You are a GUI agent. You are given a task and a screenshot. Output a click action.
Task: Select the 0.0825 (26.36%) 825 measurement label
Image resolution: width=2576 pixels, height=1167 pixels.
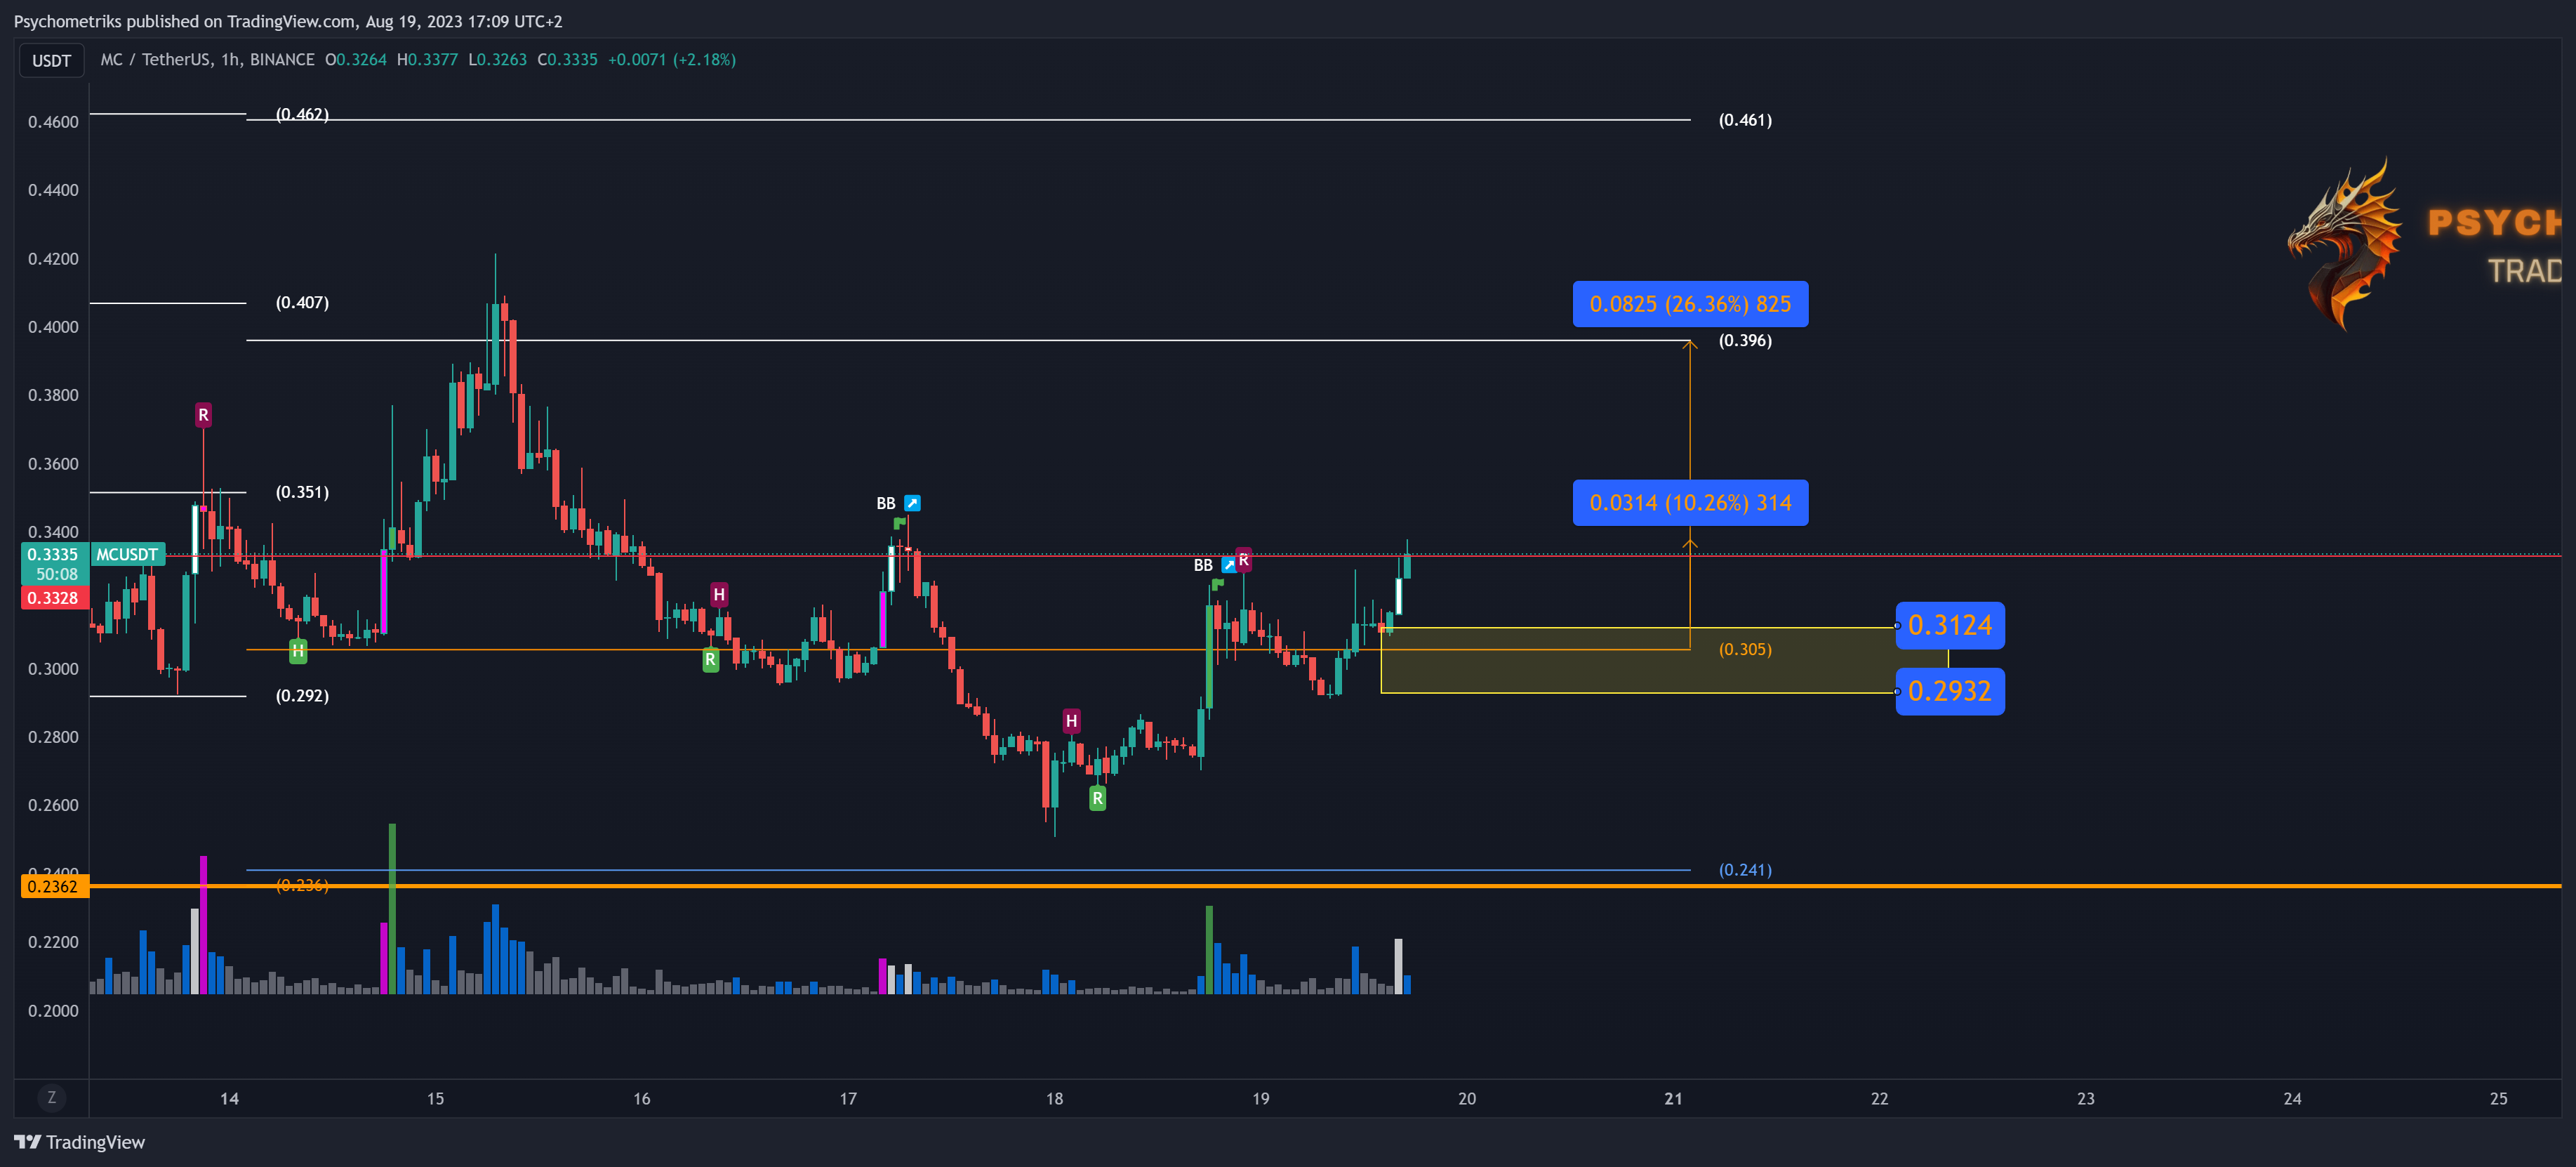[1690, 304]
